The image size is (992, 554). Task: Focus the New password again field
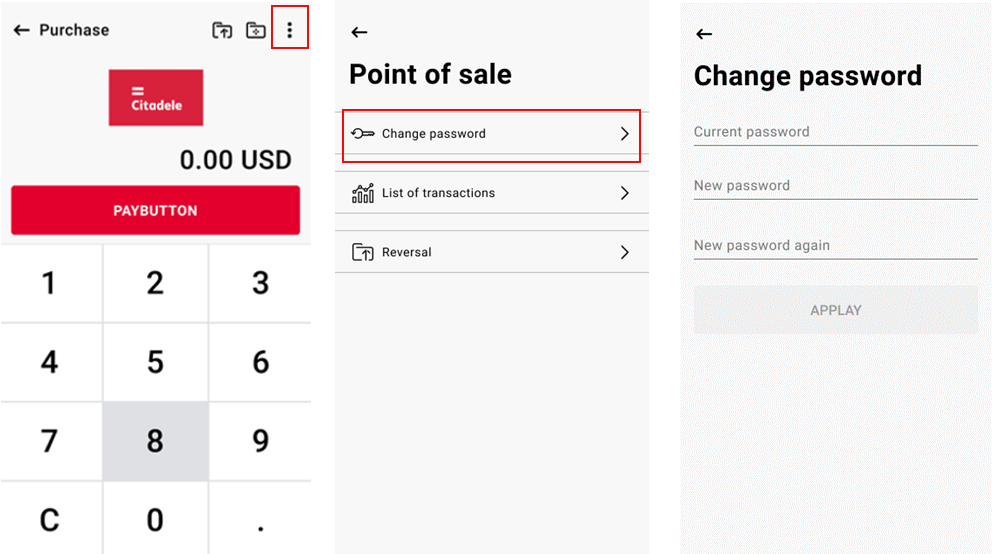coord(836,246)
